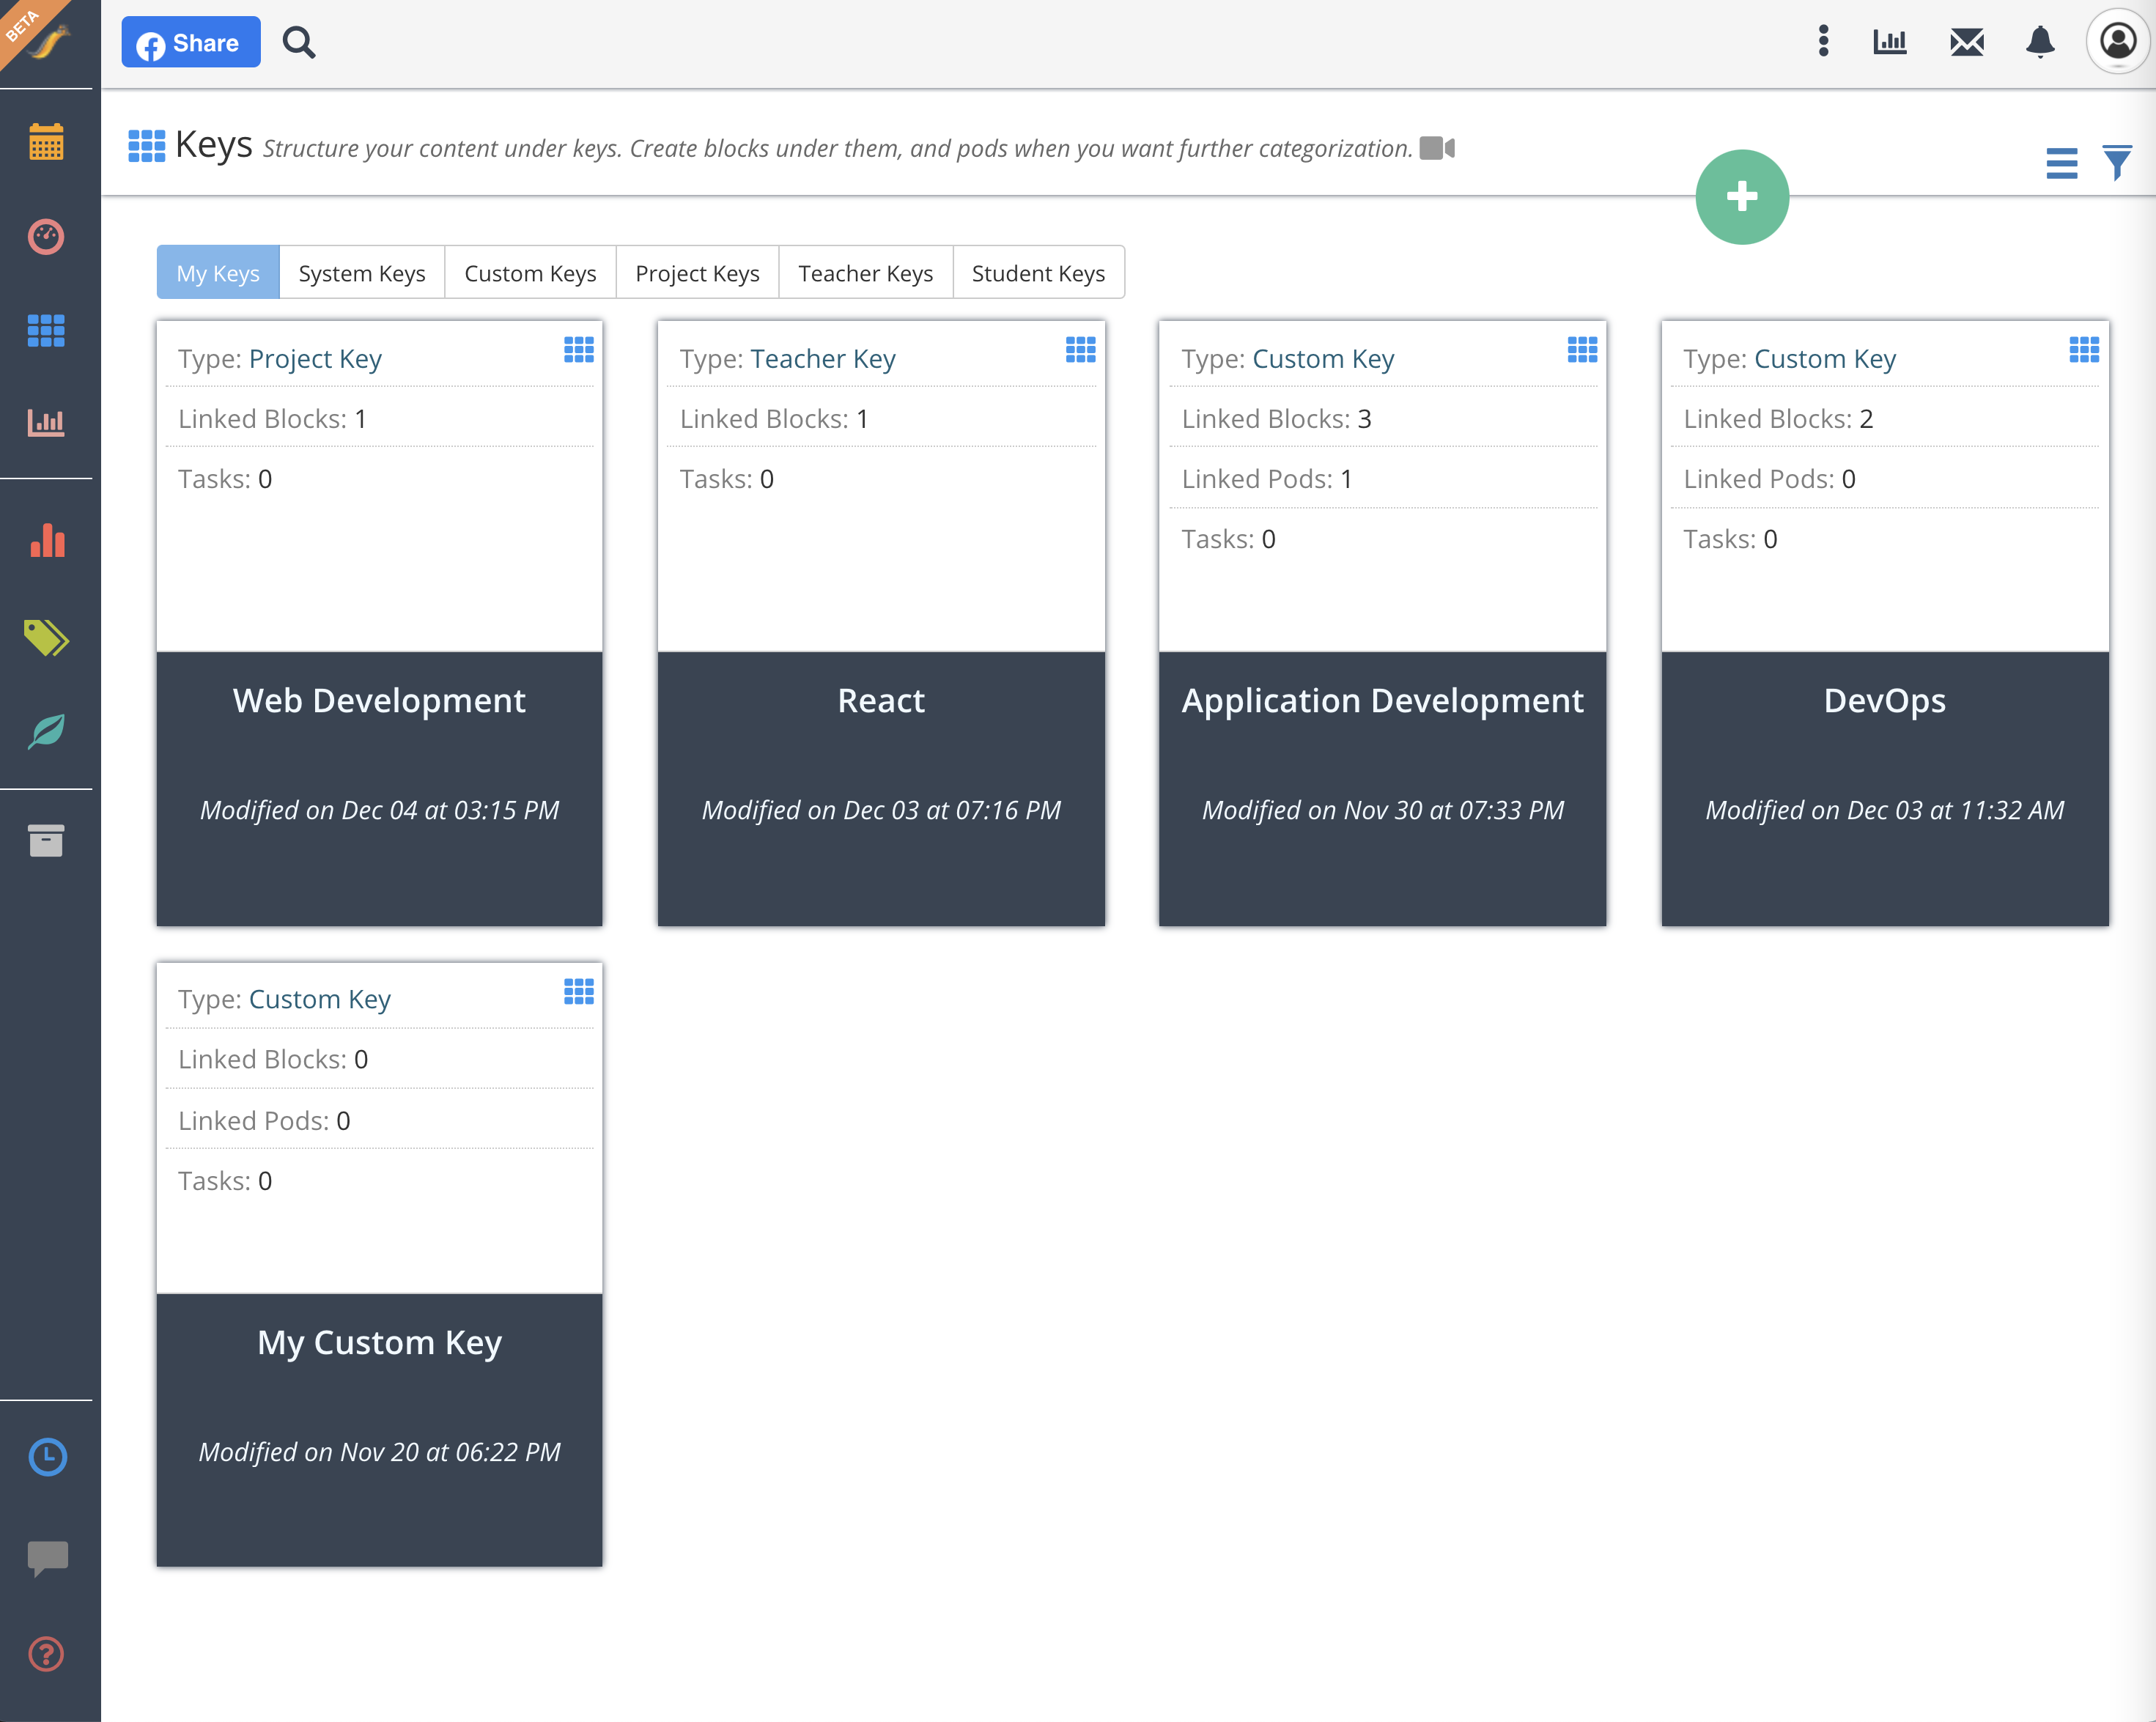Viewport: 2156px width, 1722px height.
Task: Open the archive box icon in sidebar
Action: click(46, 840)
